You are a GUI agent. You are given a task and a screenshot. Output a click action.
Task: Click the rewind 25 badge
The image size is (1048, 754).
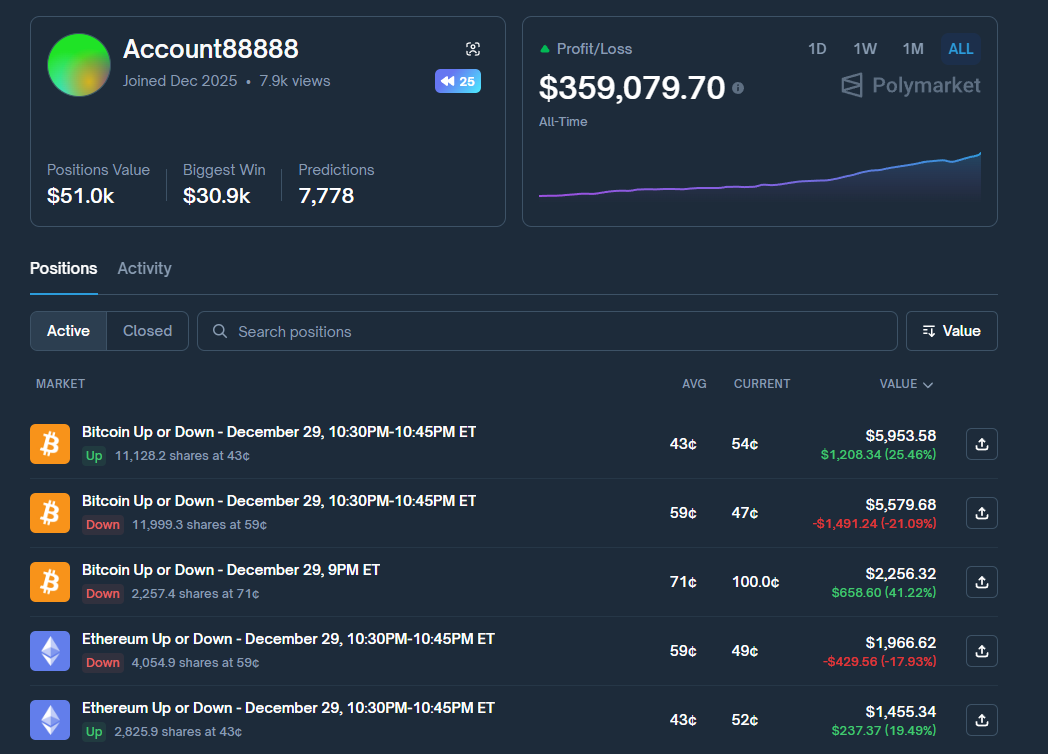457,81
